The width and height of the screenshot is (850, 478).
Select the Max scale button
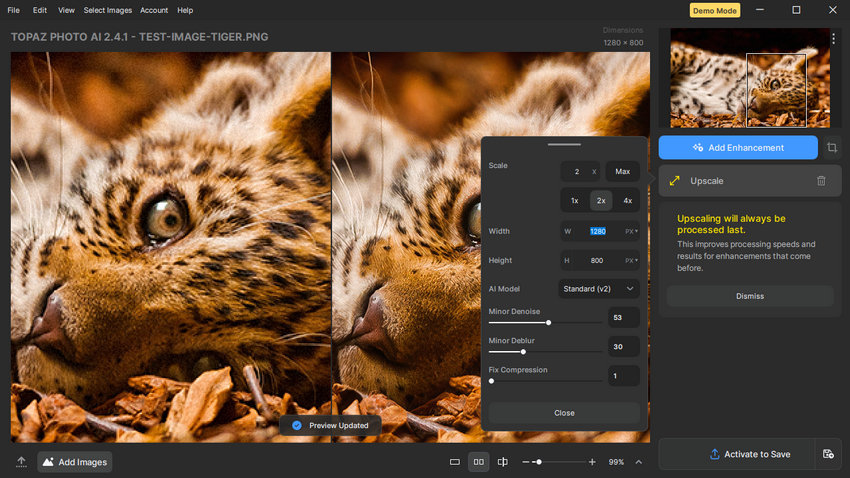pos(622,171)
